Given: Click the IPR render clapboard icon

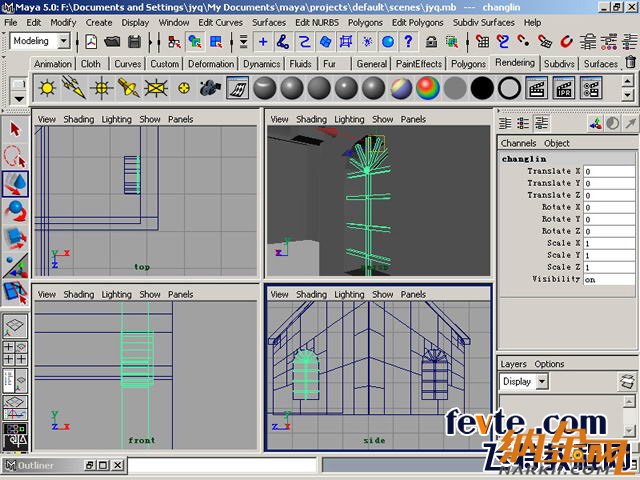Looking at the screenshot, I should pos(564,88).
